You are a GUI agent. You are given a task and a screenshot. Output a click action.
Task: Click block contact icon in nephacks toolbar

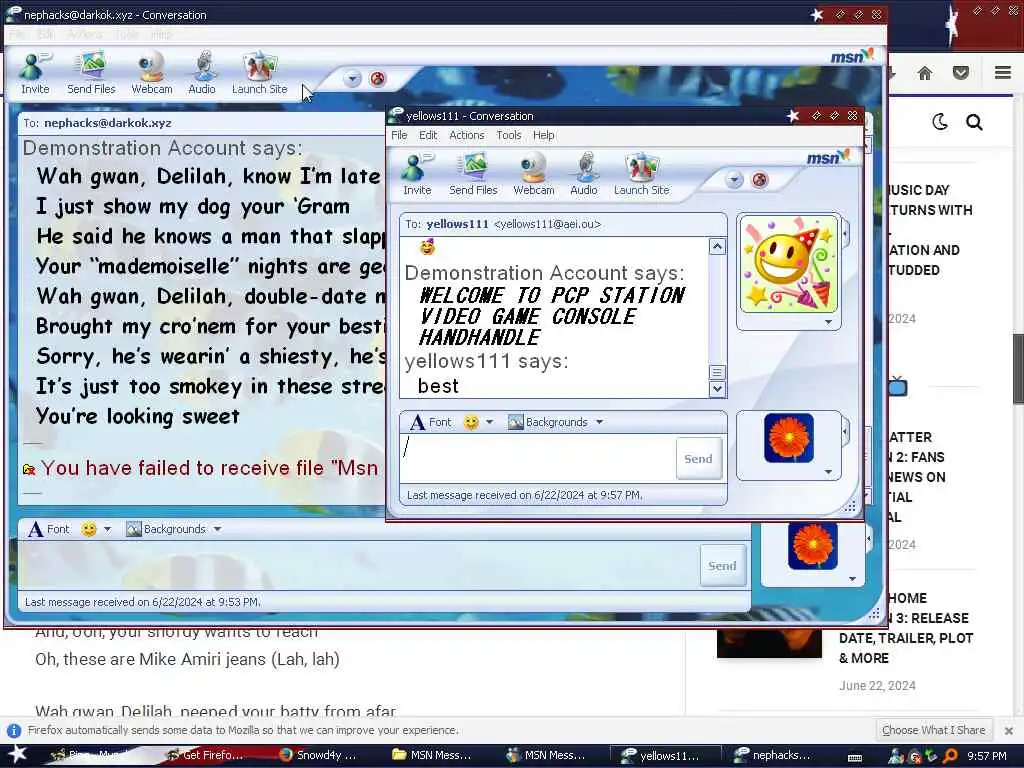[377, 79]
